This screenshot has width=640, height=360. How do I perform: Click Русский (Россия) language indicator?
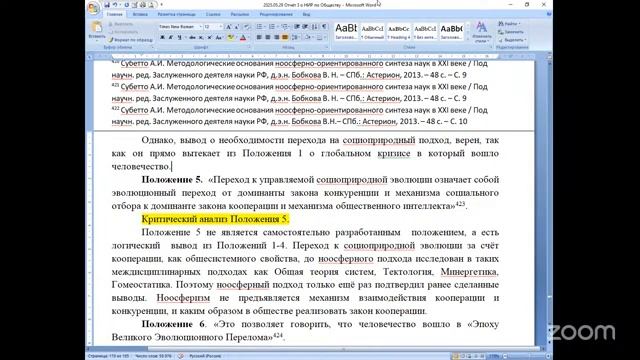(x=205, y=356)
